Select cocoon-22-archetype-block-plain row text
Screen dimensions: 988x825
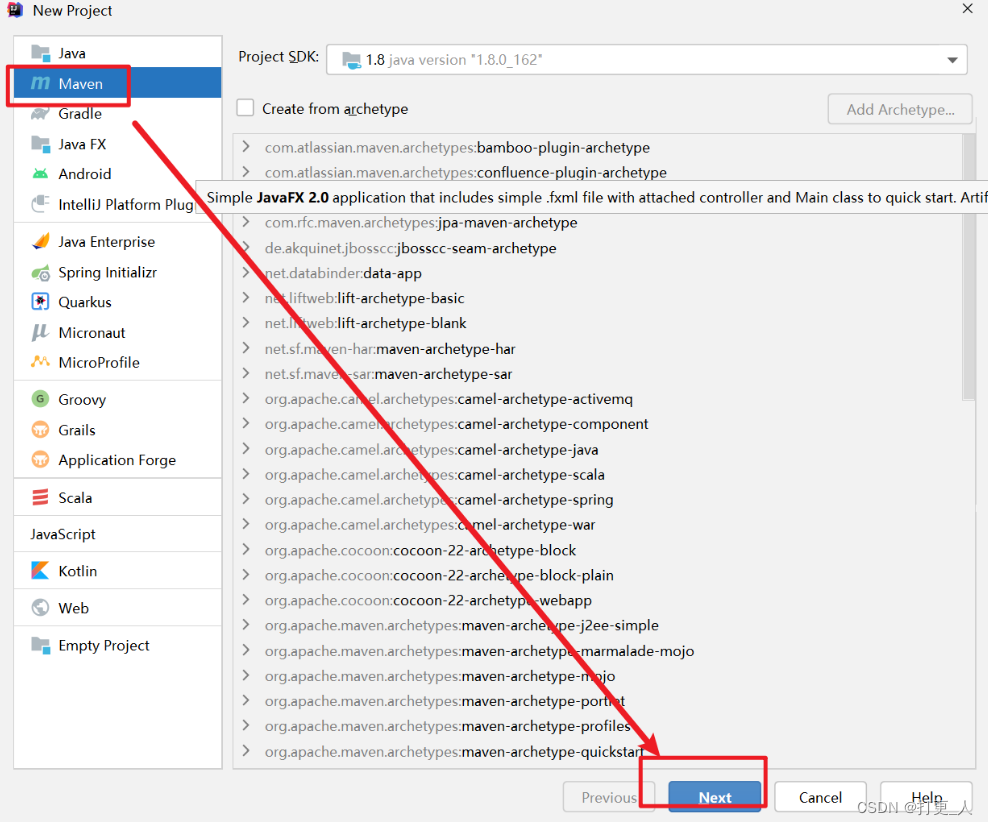pos(439,575)
